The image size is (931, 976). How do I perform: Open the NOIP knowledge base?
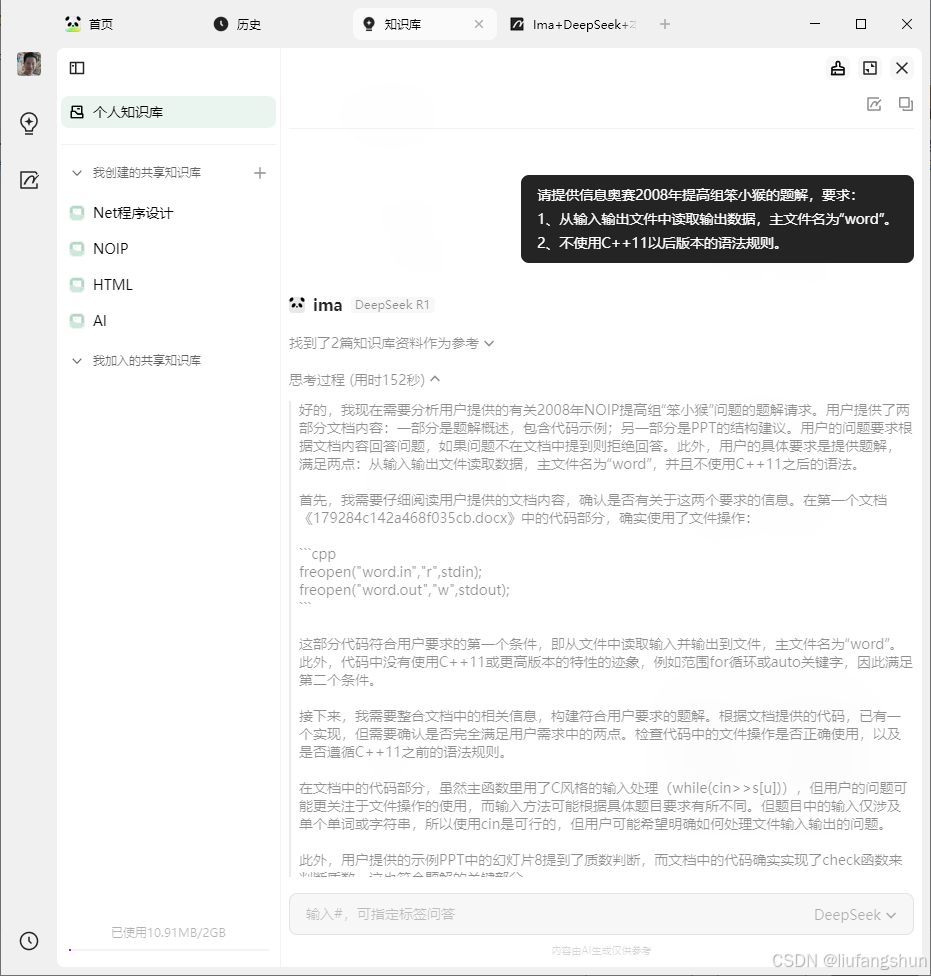(x=110, y=249)
